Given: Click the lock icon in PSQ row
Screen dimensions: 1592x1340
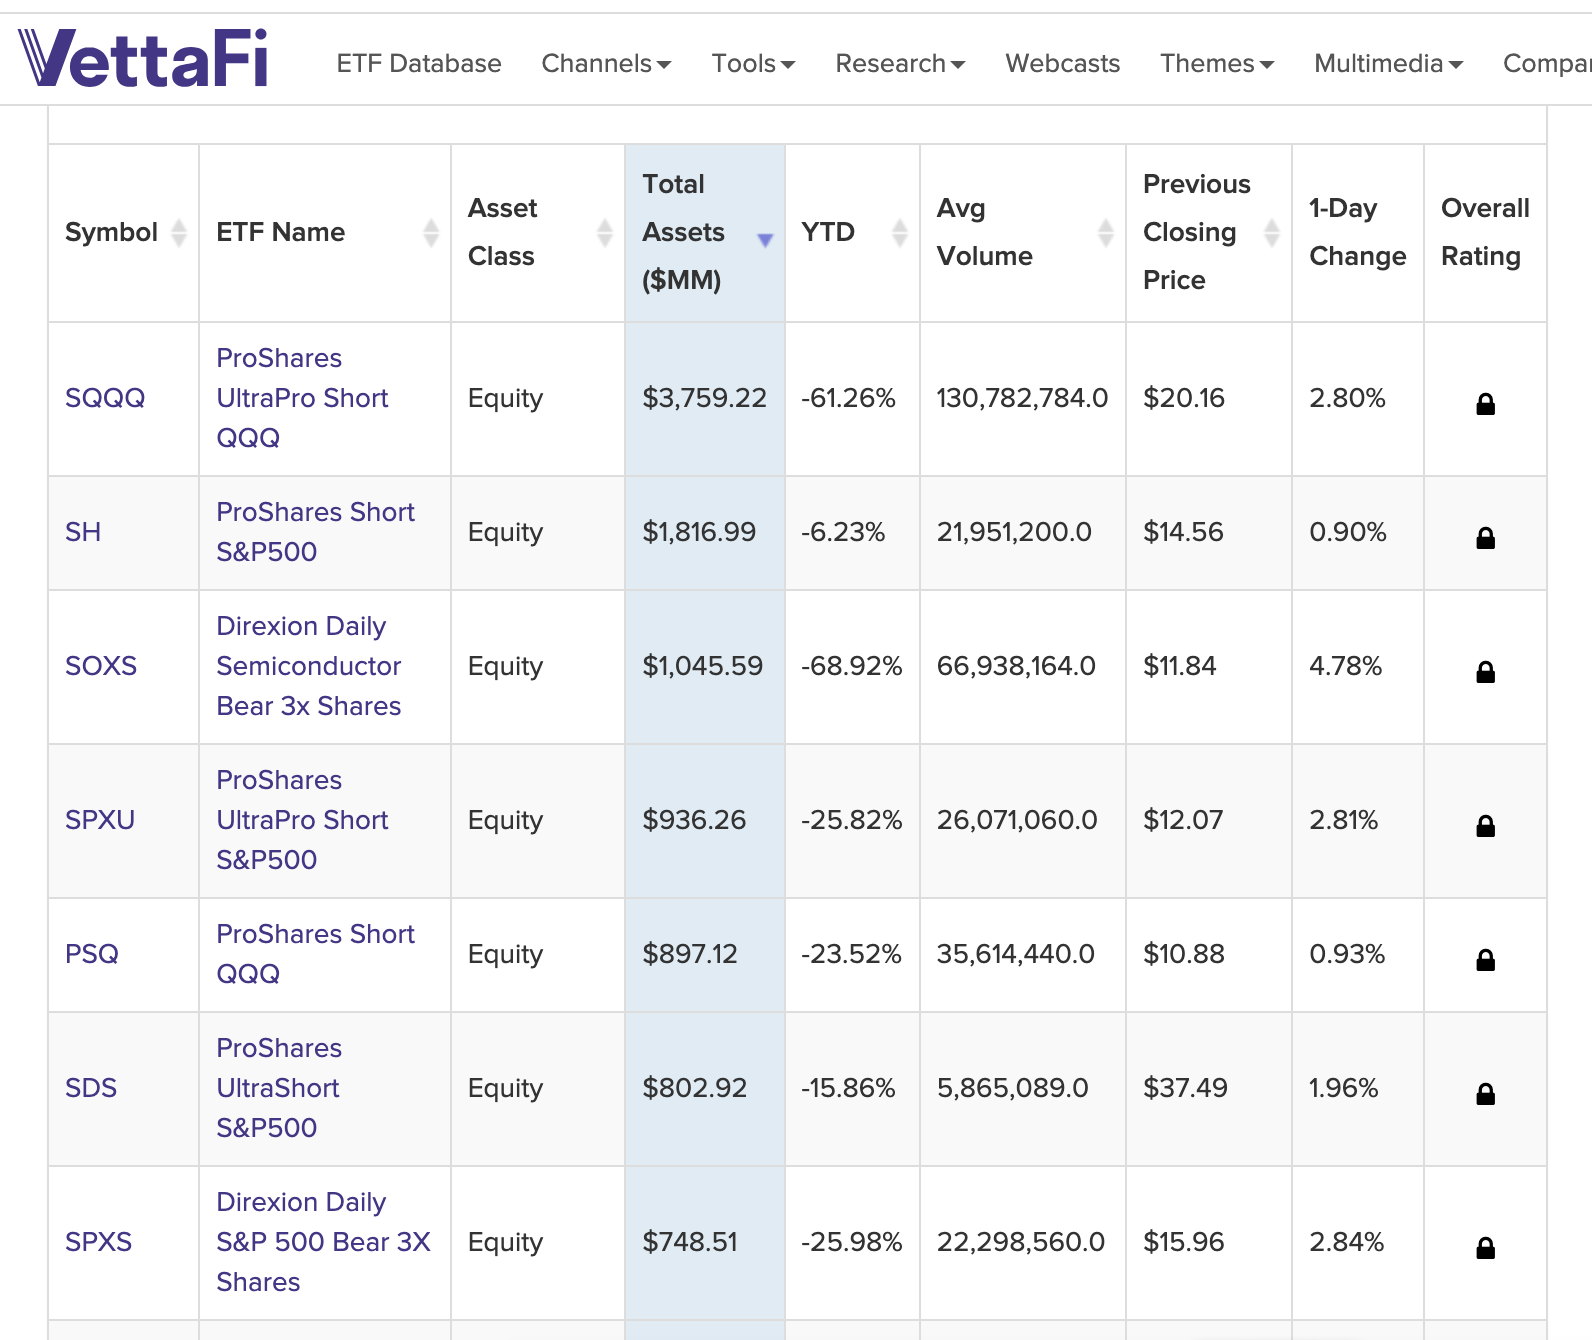Looking at the screenshot, I should tap(1485, 960).
